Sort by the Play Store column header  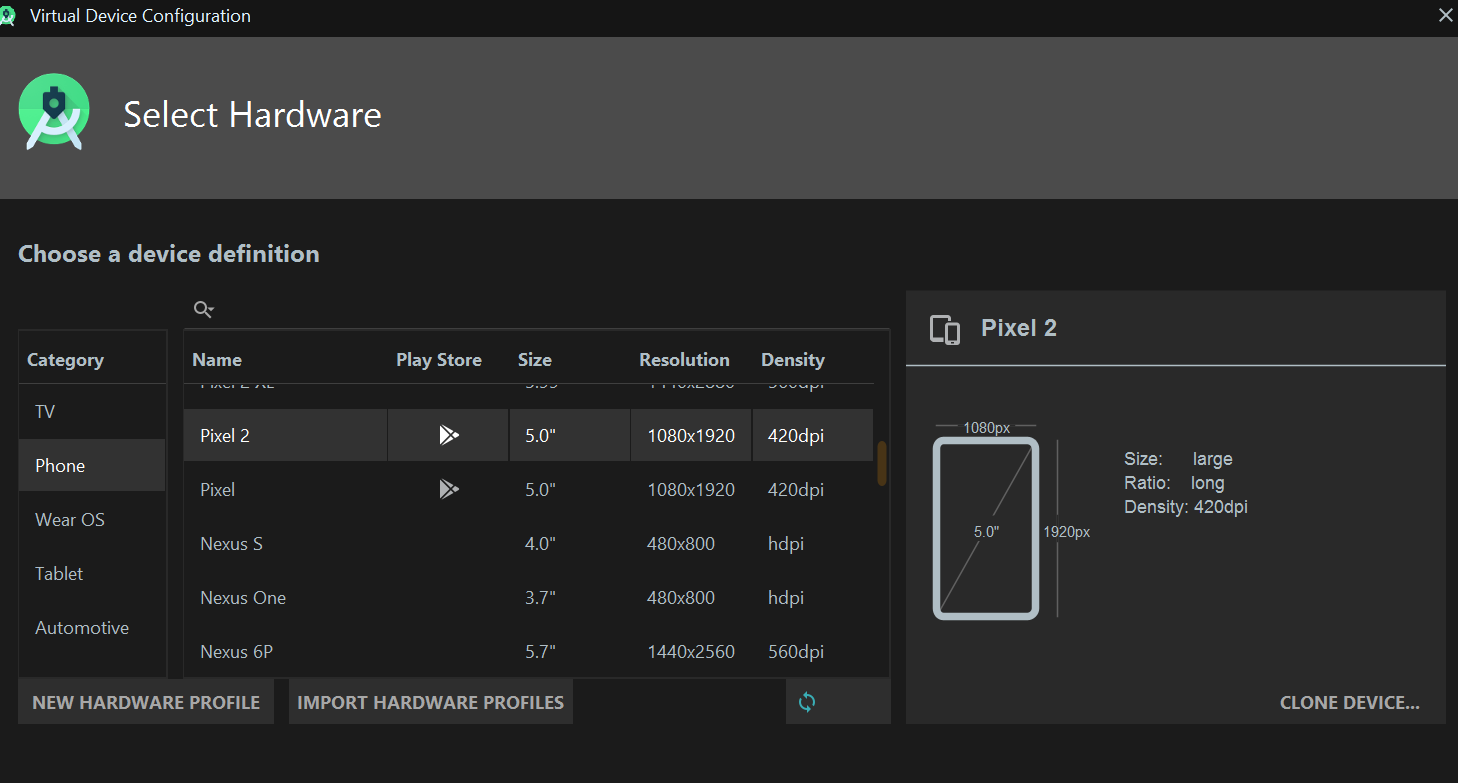439,360
